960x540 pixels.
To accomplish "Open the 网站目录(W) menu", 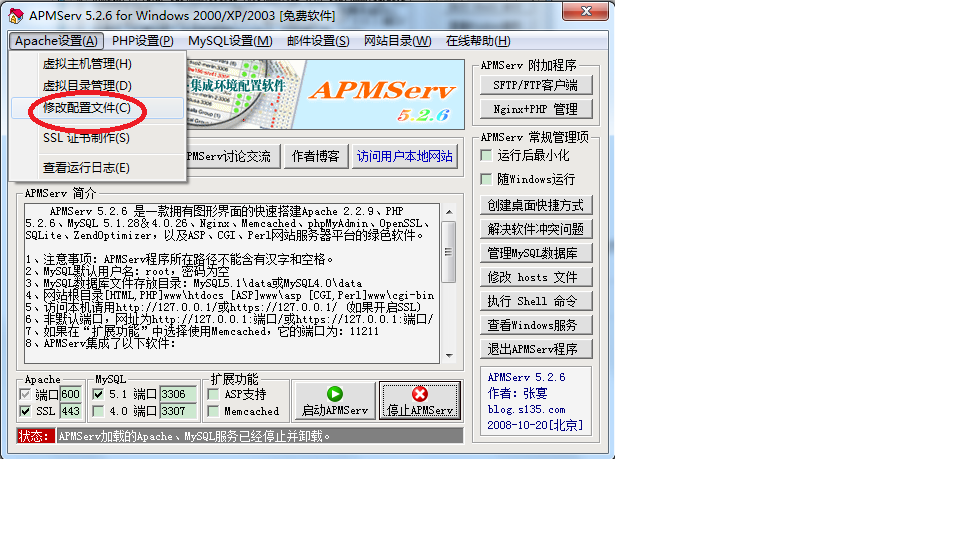I will [x=398, y=41].
